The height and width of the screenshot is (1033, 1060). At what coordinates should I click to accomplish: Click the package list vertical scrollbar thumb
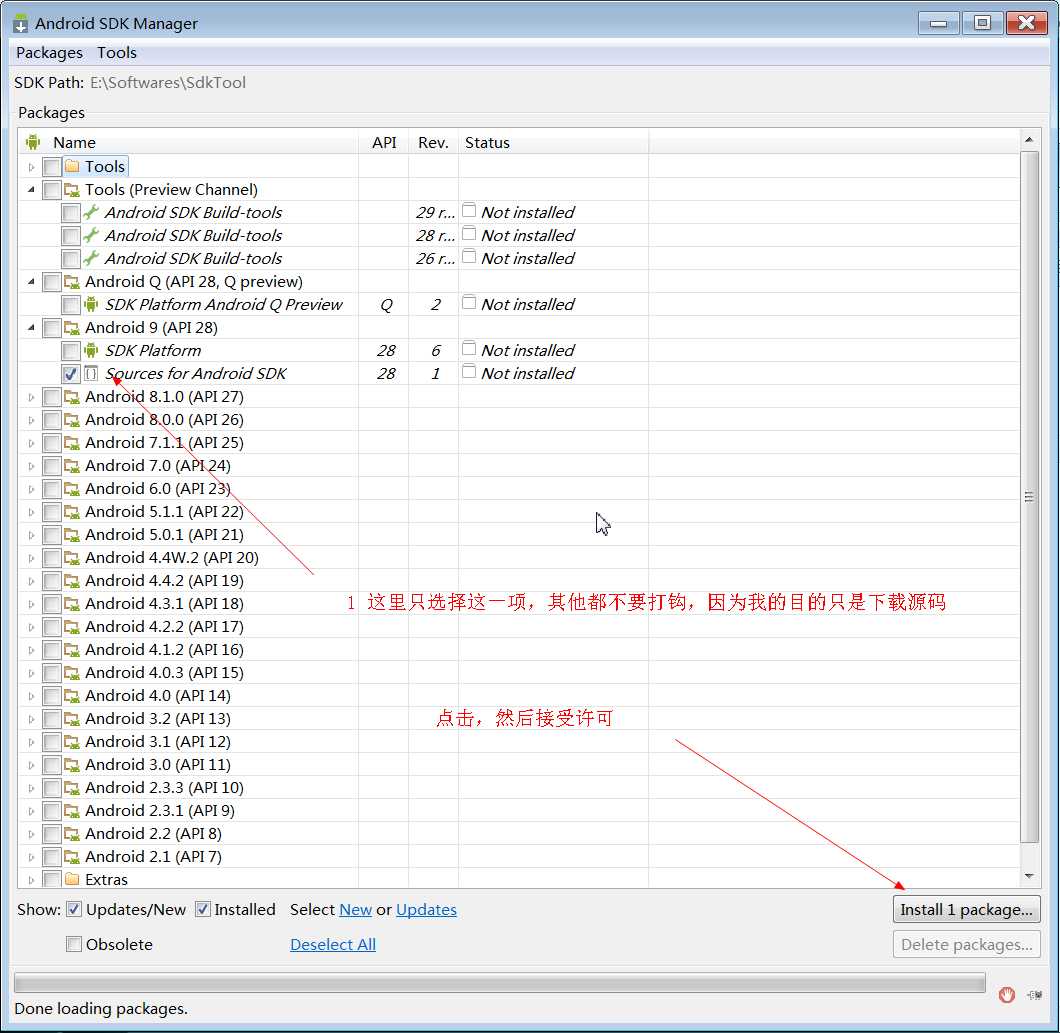point(1029,497)
